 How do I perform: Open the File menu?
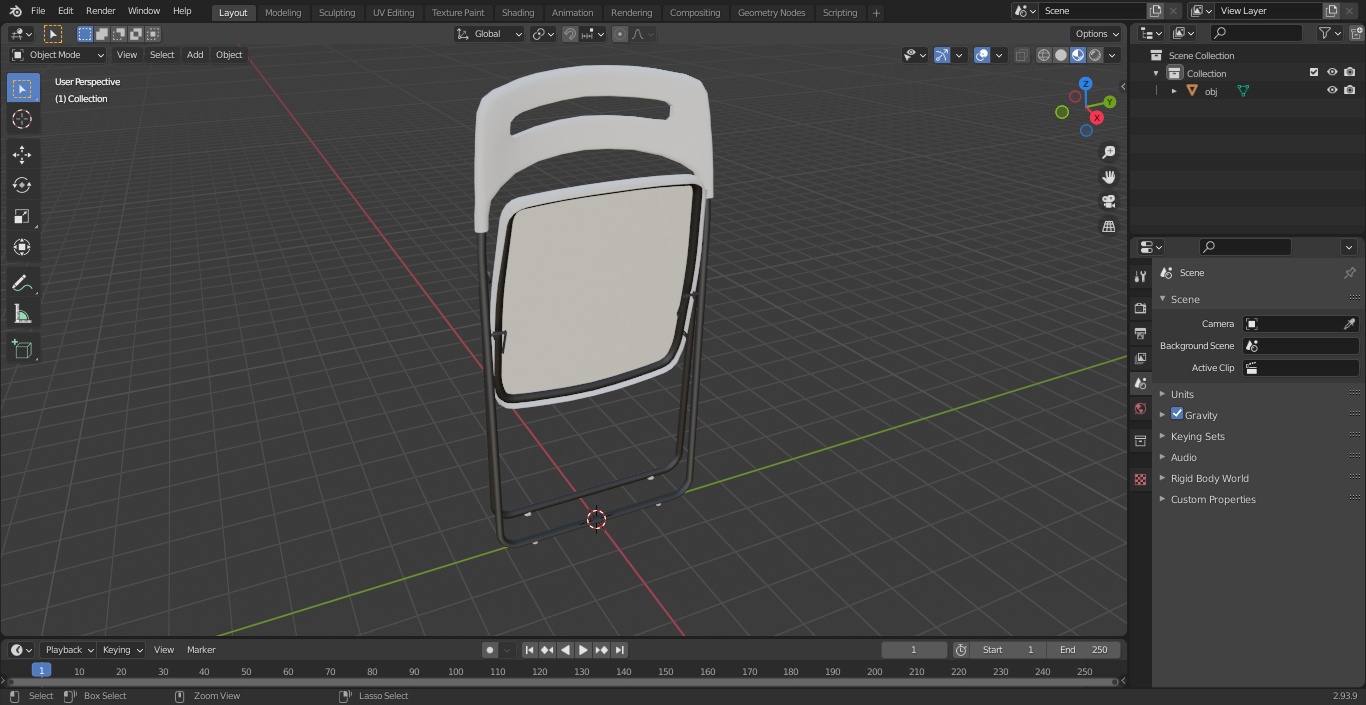pos(38,11)
